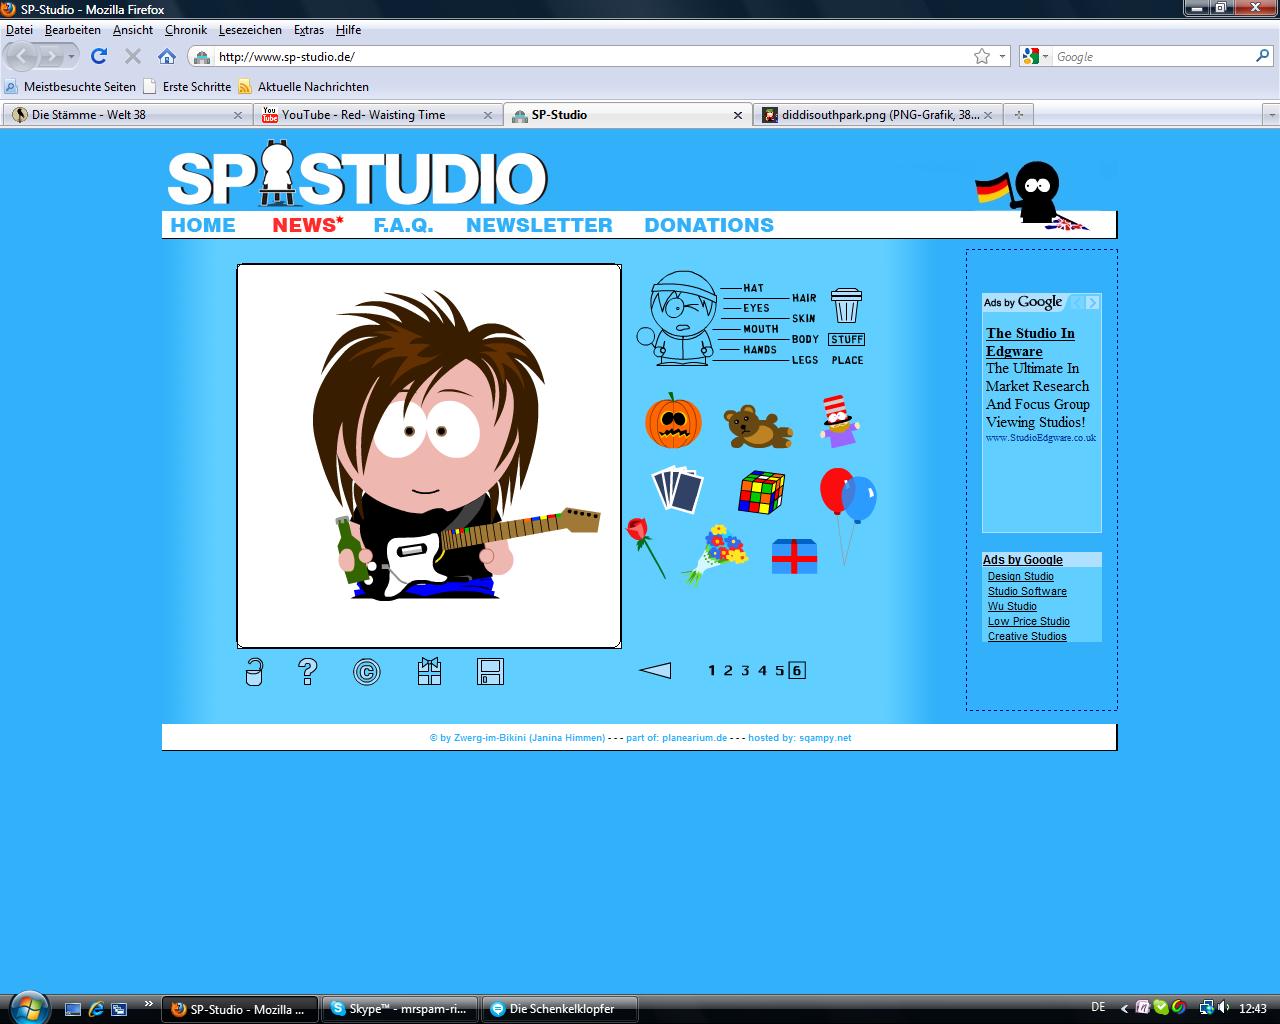
Task: Select the STUFF category label
Action: click(847, 339)
